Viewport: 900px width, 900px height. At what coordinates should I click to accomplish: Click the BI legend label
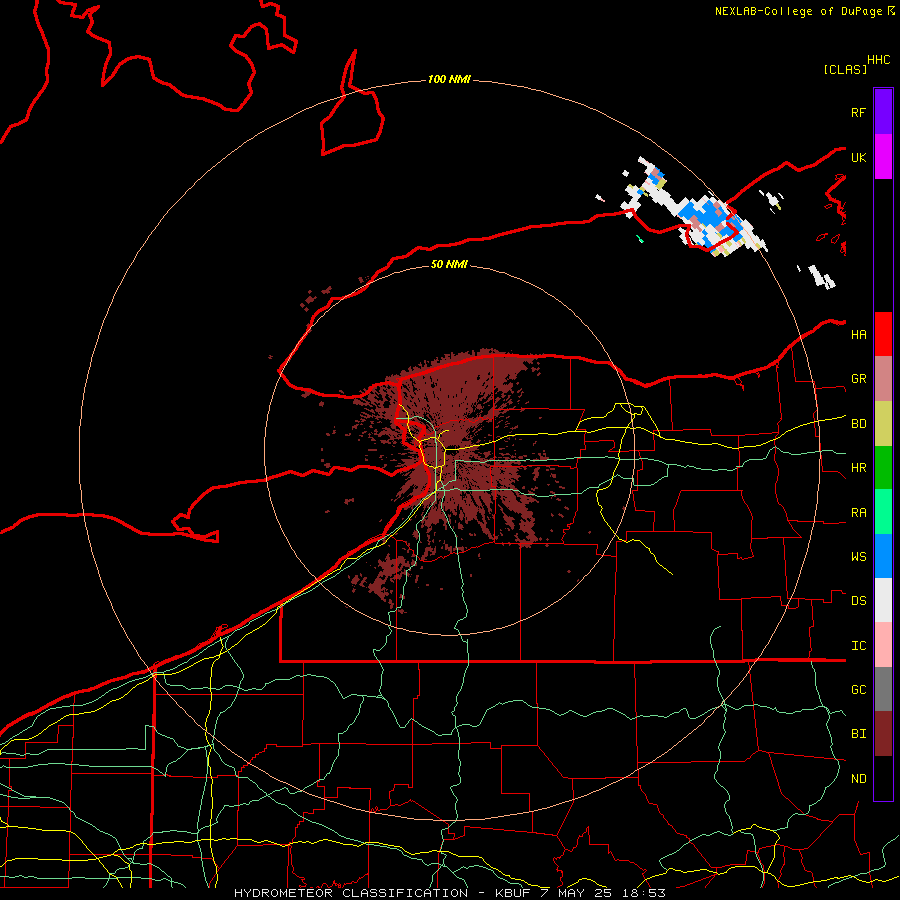[x=859, y=734]
